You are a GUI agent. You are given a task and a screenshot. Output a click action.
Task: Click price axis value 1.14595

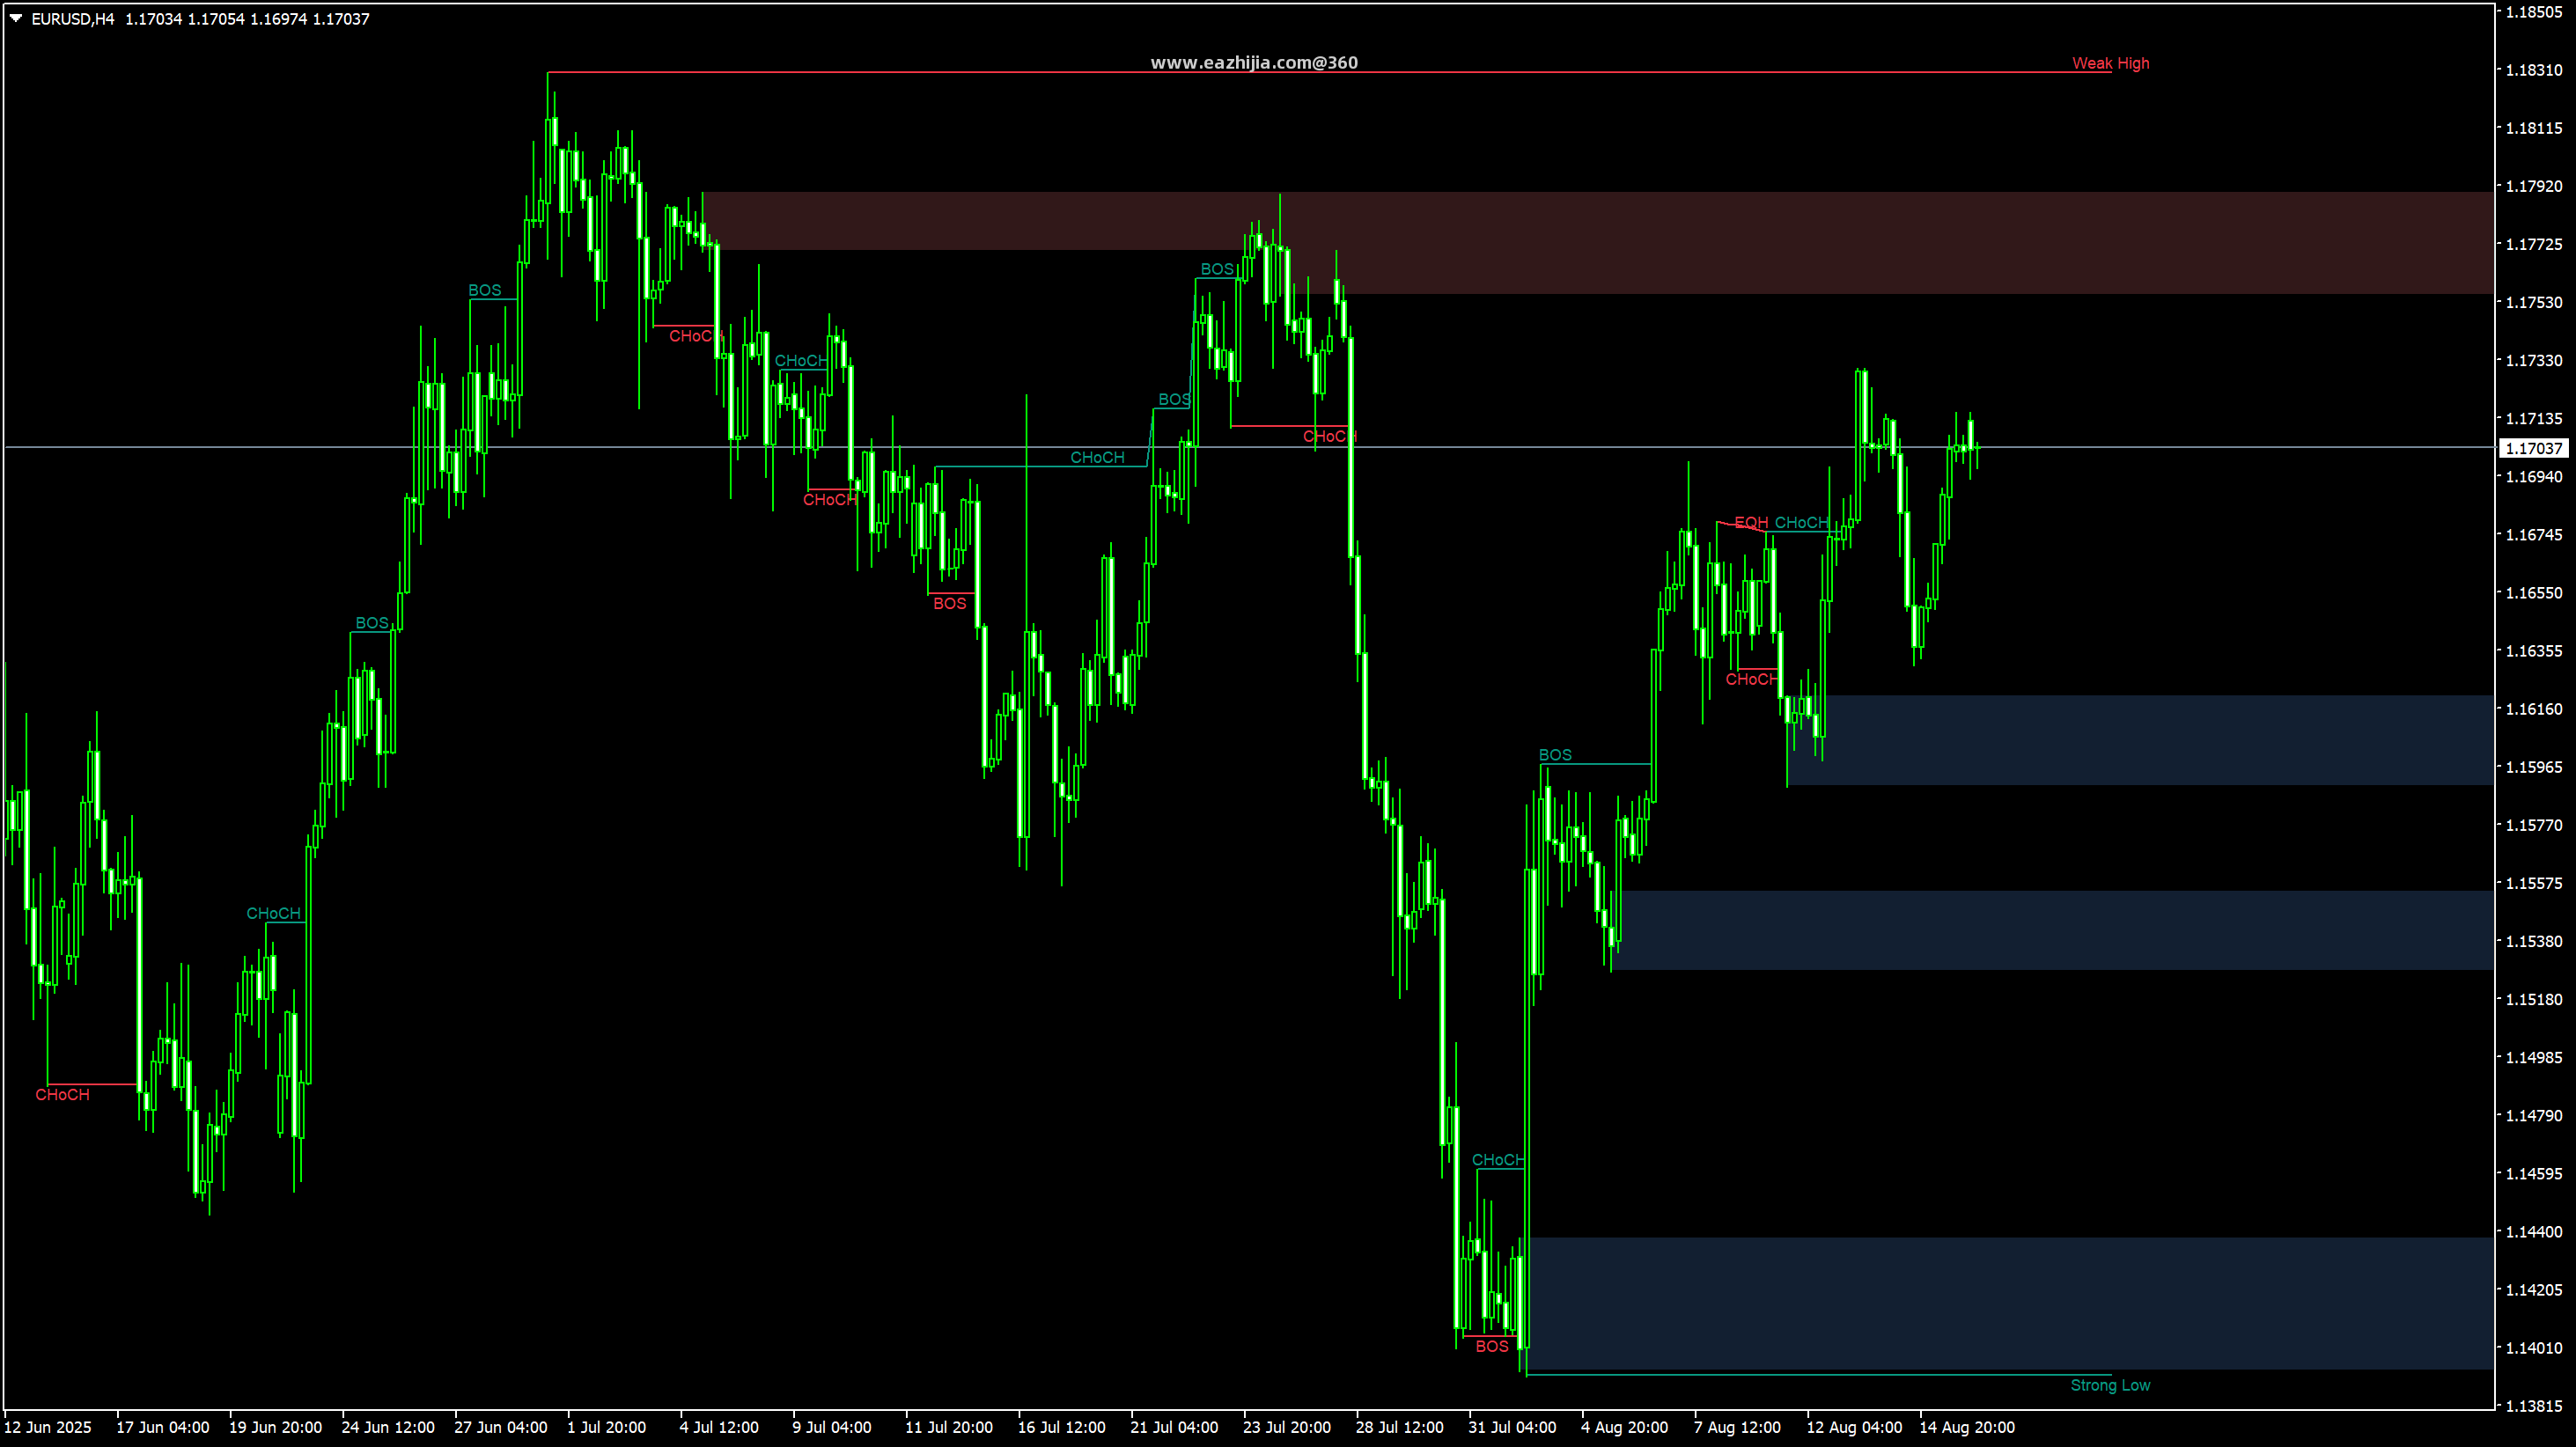pos(2534,1173)
